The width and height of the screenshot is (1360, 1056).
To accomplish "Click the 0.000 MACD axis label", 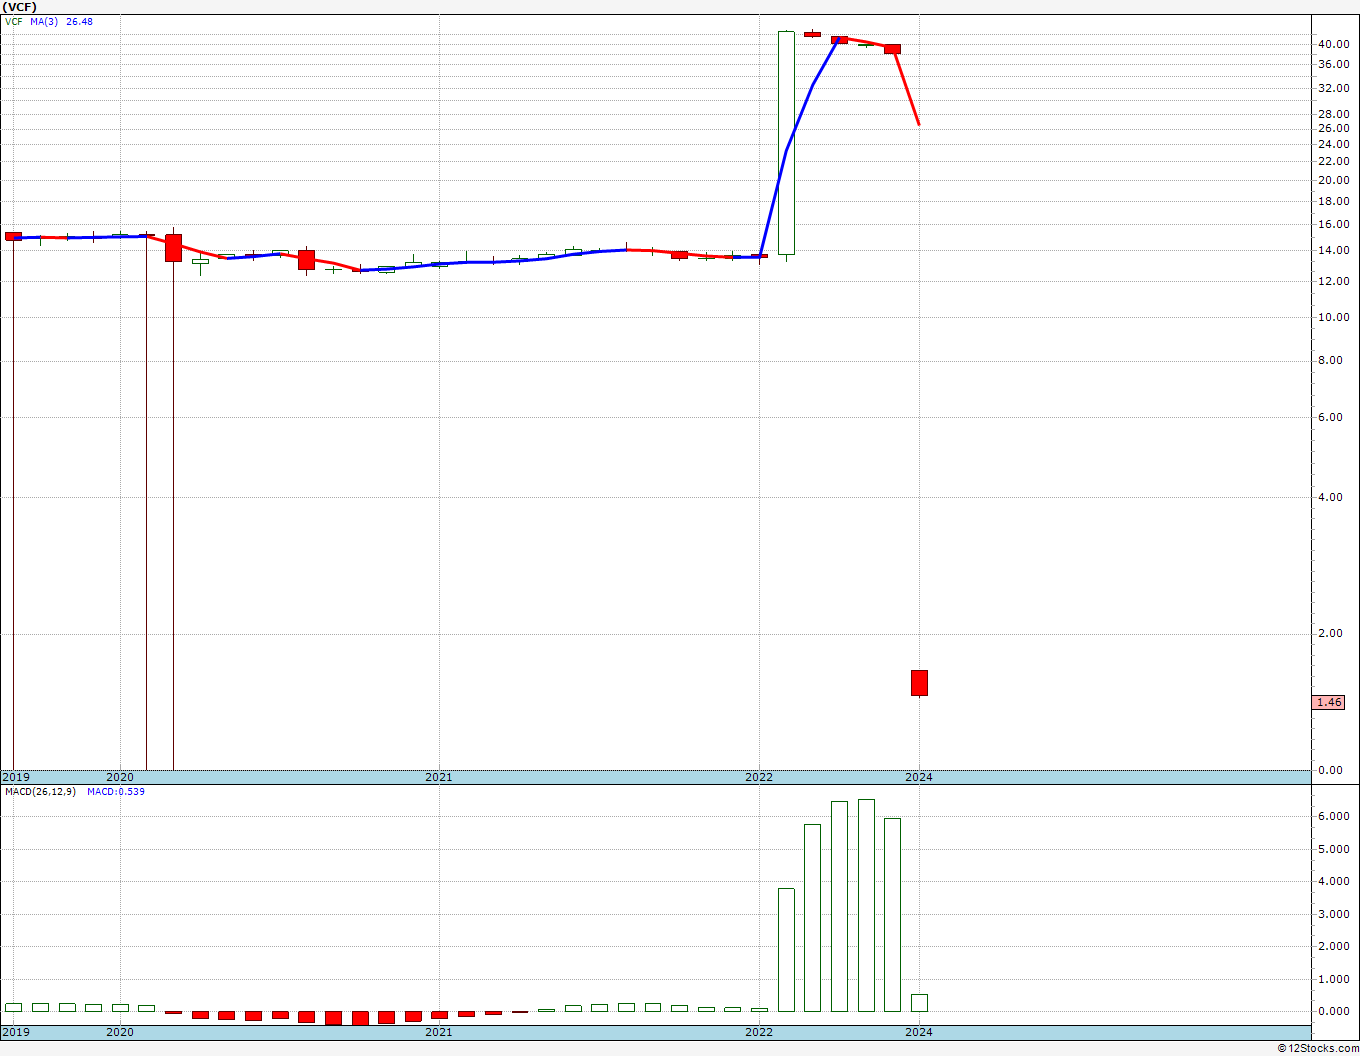I will (x=1334, y=1012).
